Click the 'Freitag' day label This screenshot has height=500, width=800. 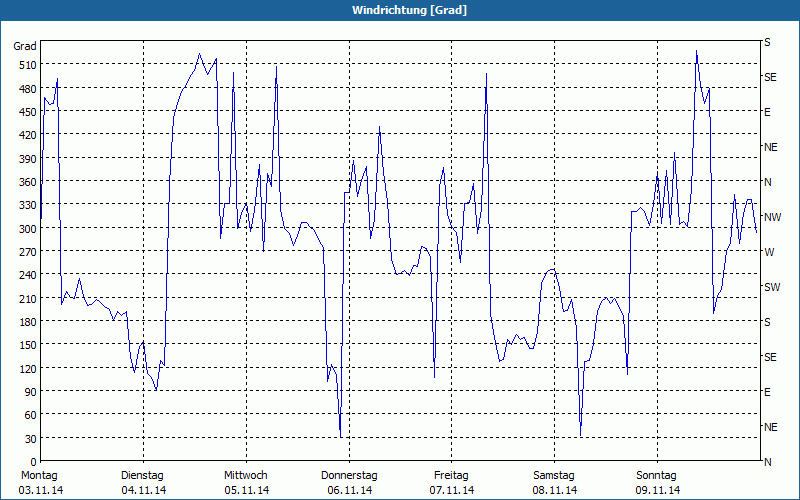(451, 476)
